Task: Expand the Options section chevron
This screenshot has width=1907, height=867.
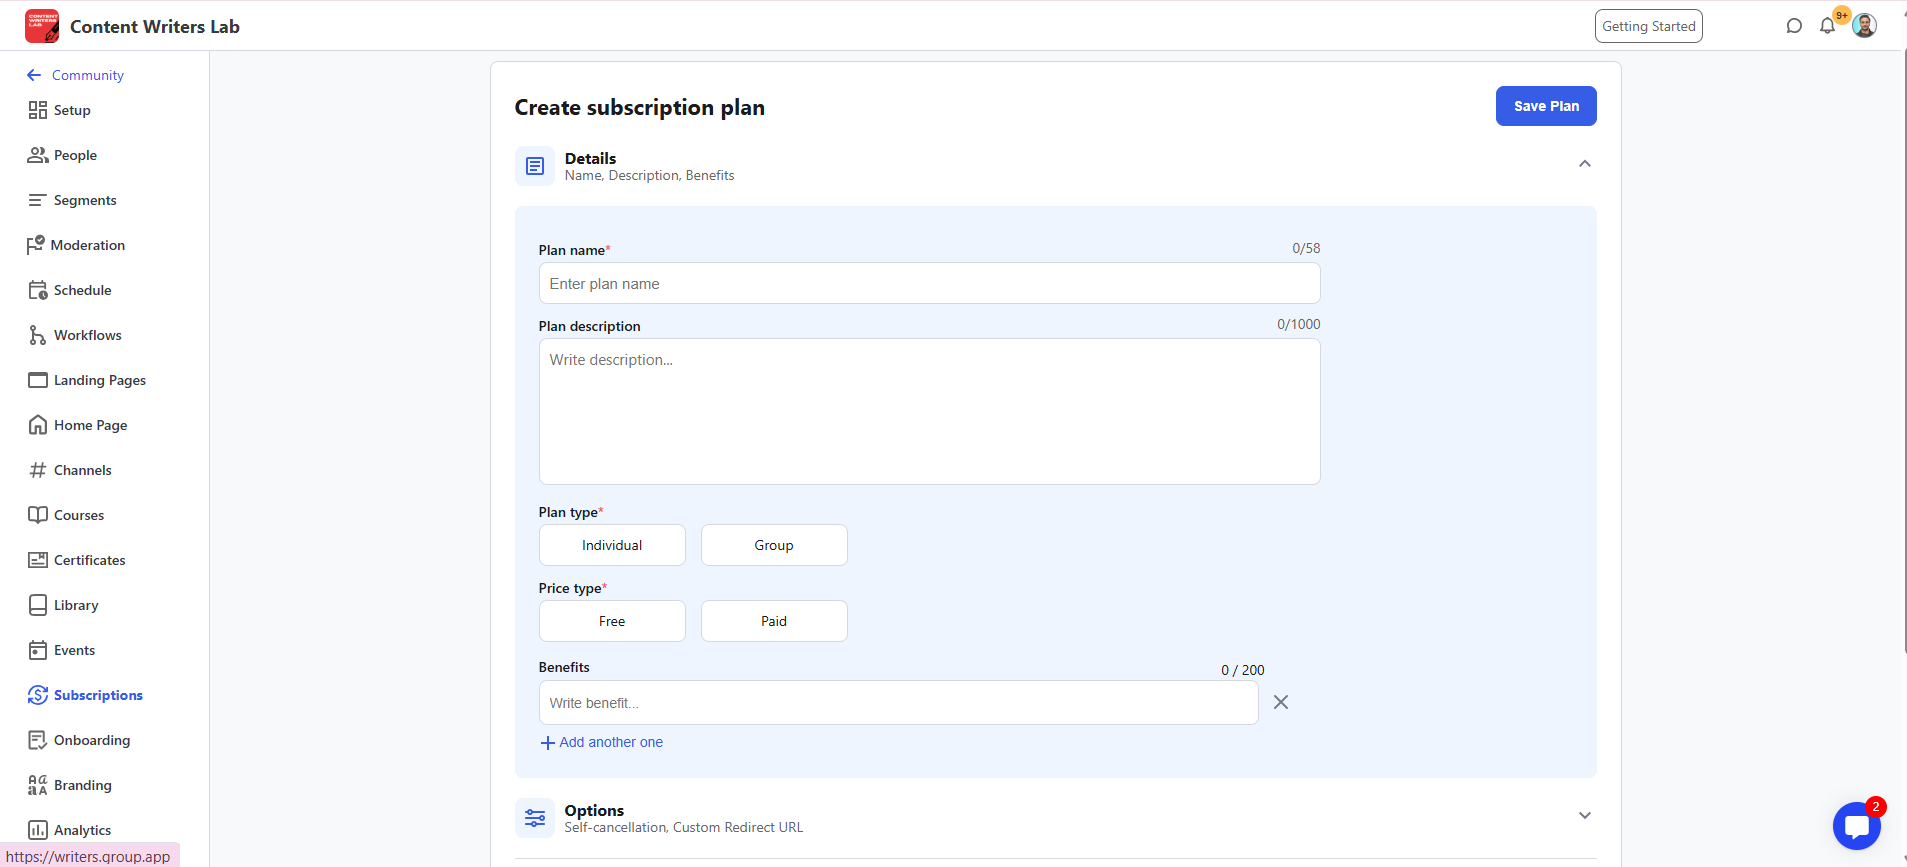Action: [x=1585, y=816]
